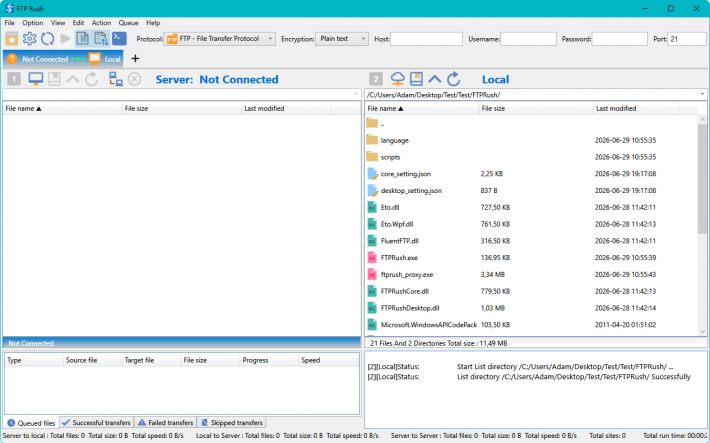Open the Encryption dropdown
This screenshot has height=443, width=710.
pyautogui.click(x=342, y=39)
